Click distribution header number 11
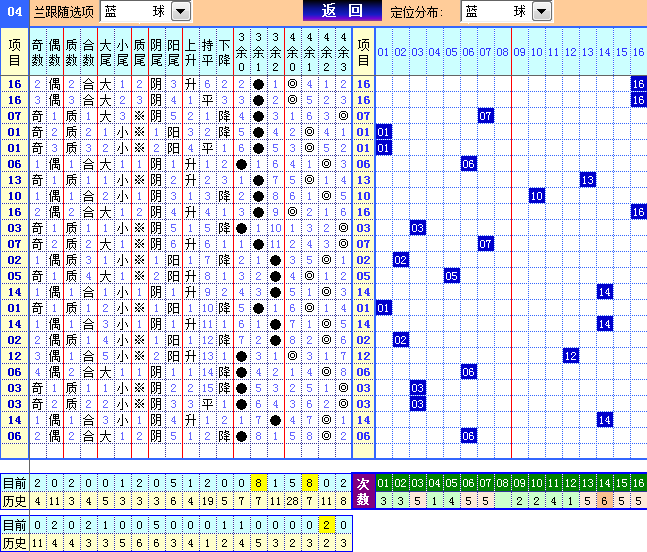647x552 pixels. click(553, 52)
